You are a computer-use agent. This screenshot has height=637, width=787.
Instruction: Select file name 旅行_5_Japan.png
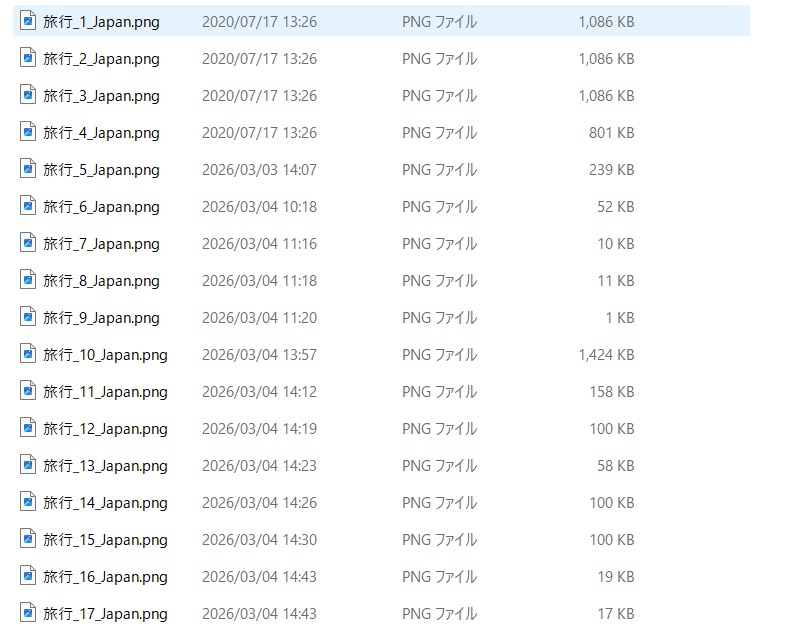coord(101,170)
